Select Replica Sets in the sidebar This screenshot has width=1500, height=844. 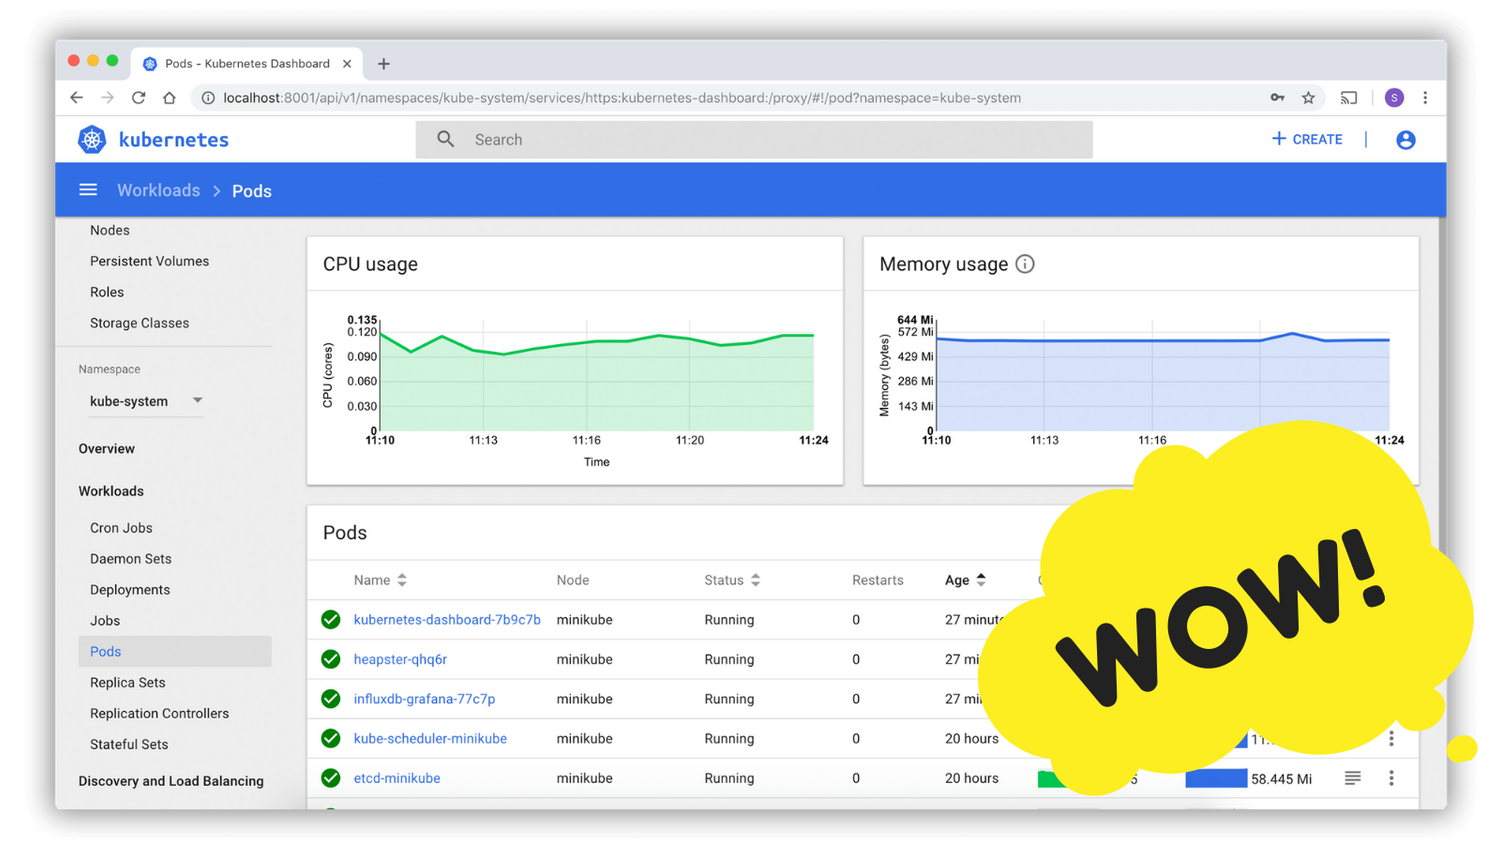click(128, 683)
